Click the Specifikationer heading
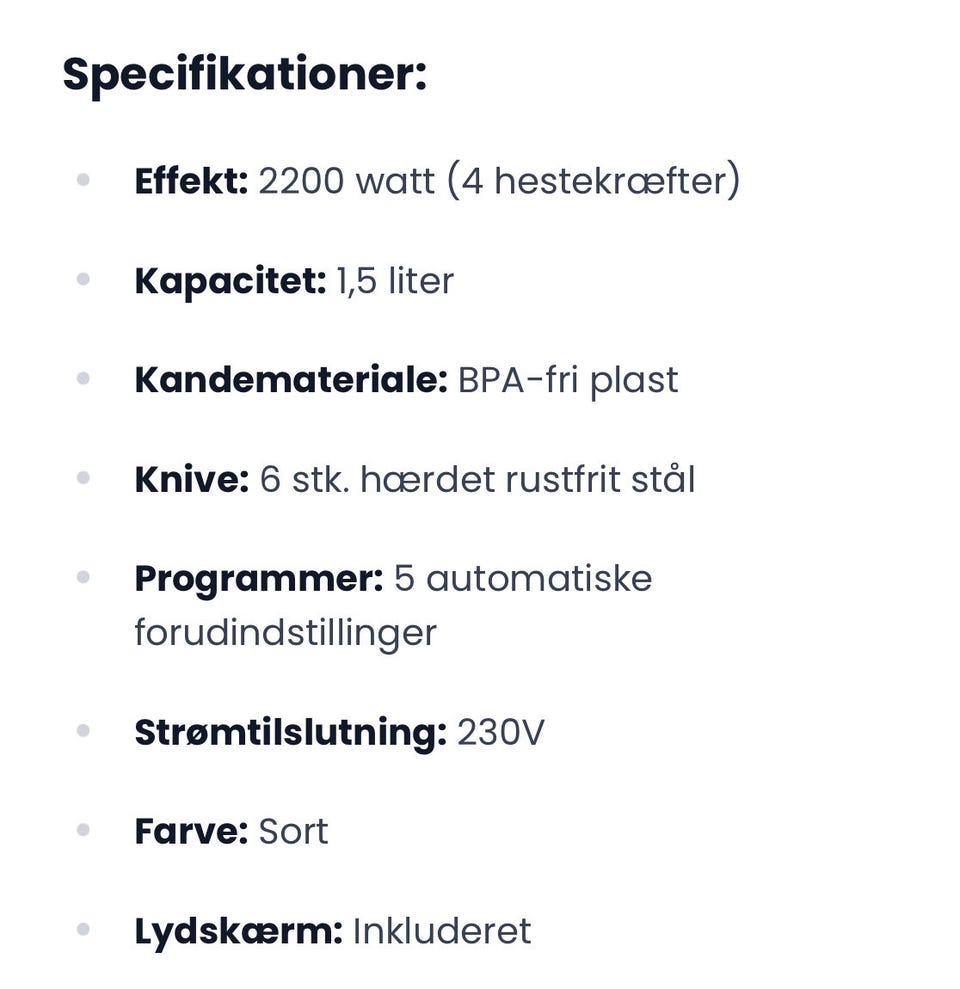 click(x=244, y=76)
